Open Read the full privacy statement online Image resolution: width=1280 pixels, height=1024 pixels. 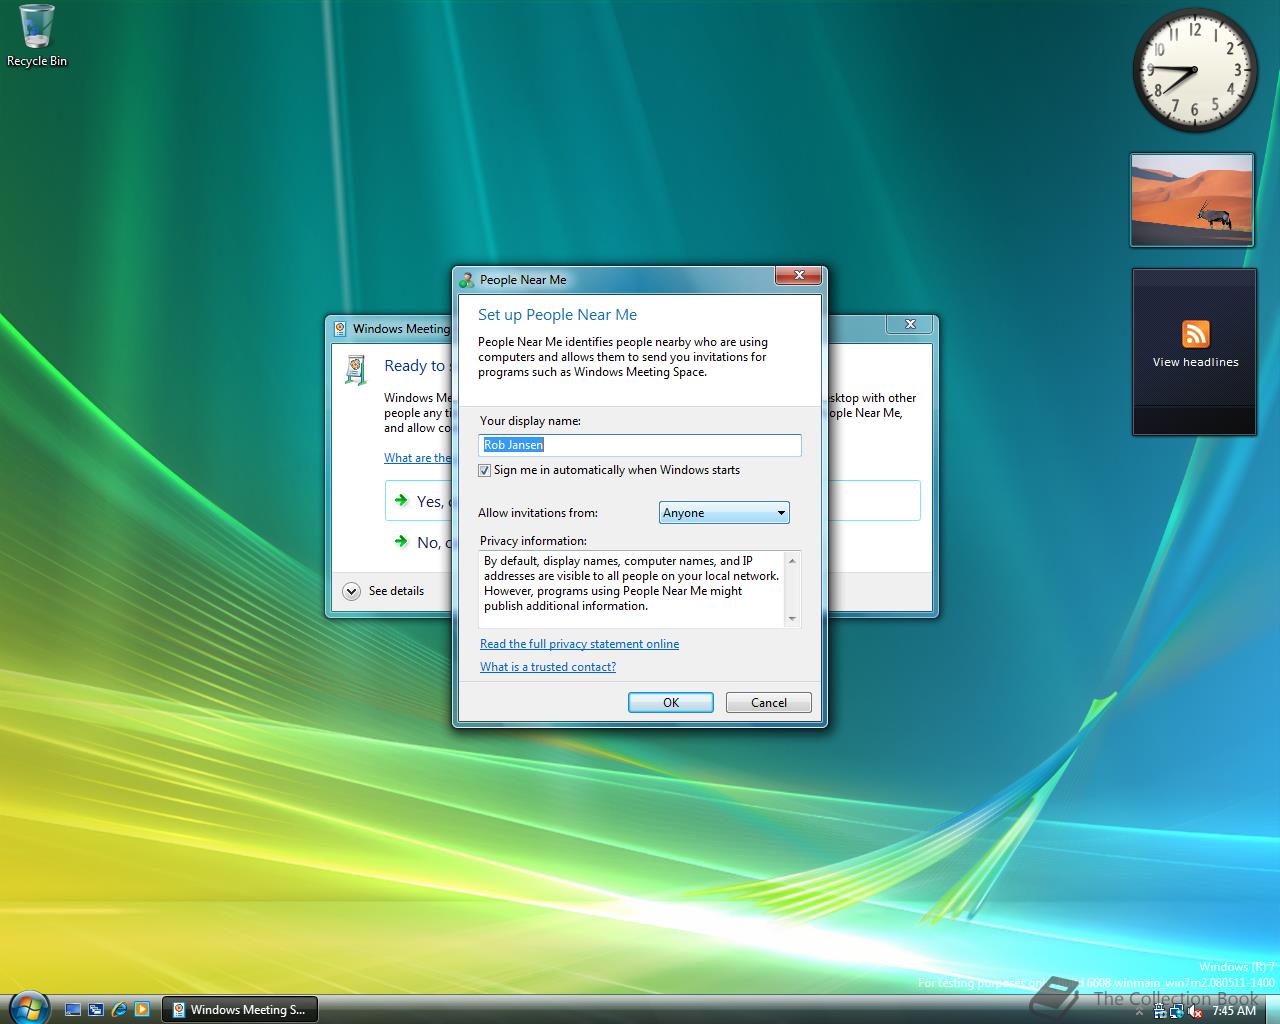pos(579,644)
